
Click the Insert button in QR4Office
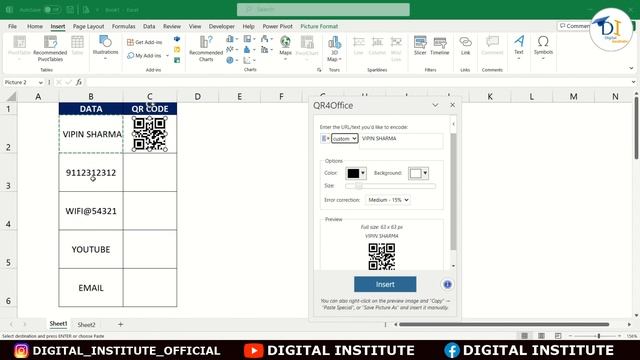point(385,284)
